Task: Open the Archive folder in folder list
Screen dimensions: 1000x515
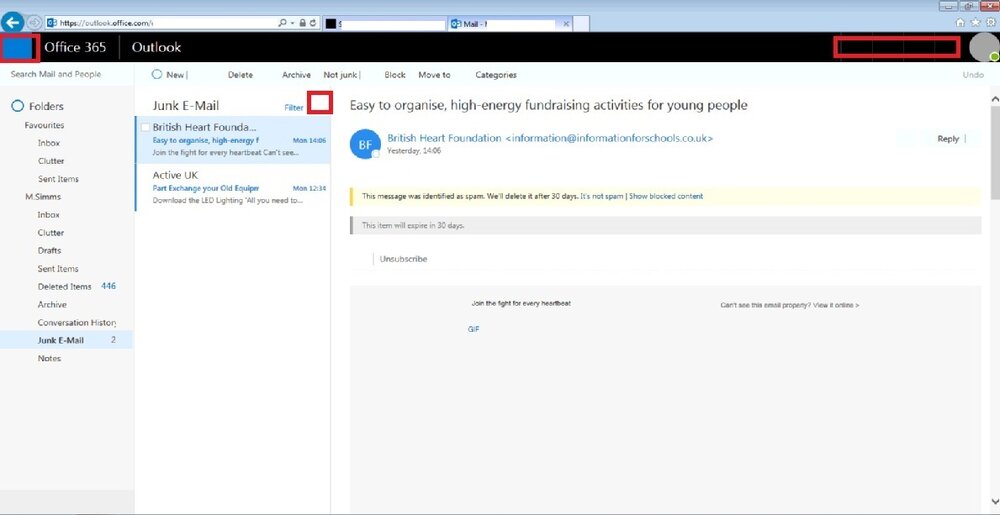Action: [52, 304]
